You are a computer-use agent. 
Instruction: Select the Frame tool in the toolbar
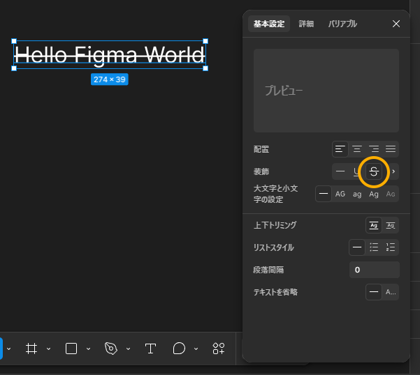pos(31,349)
